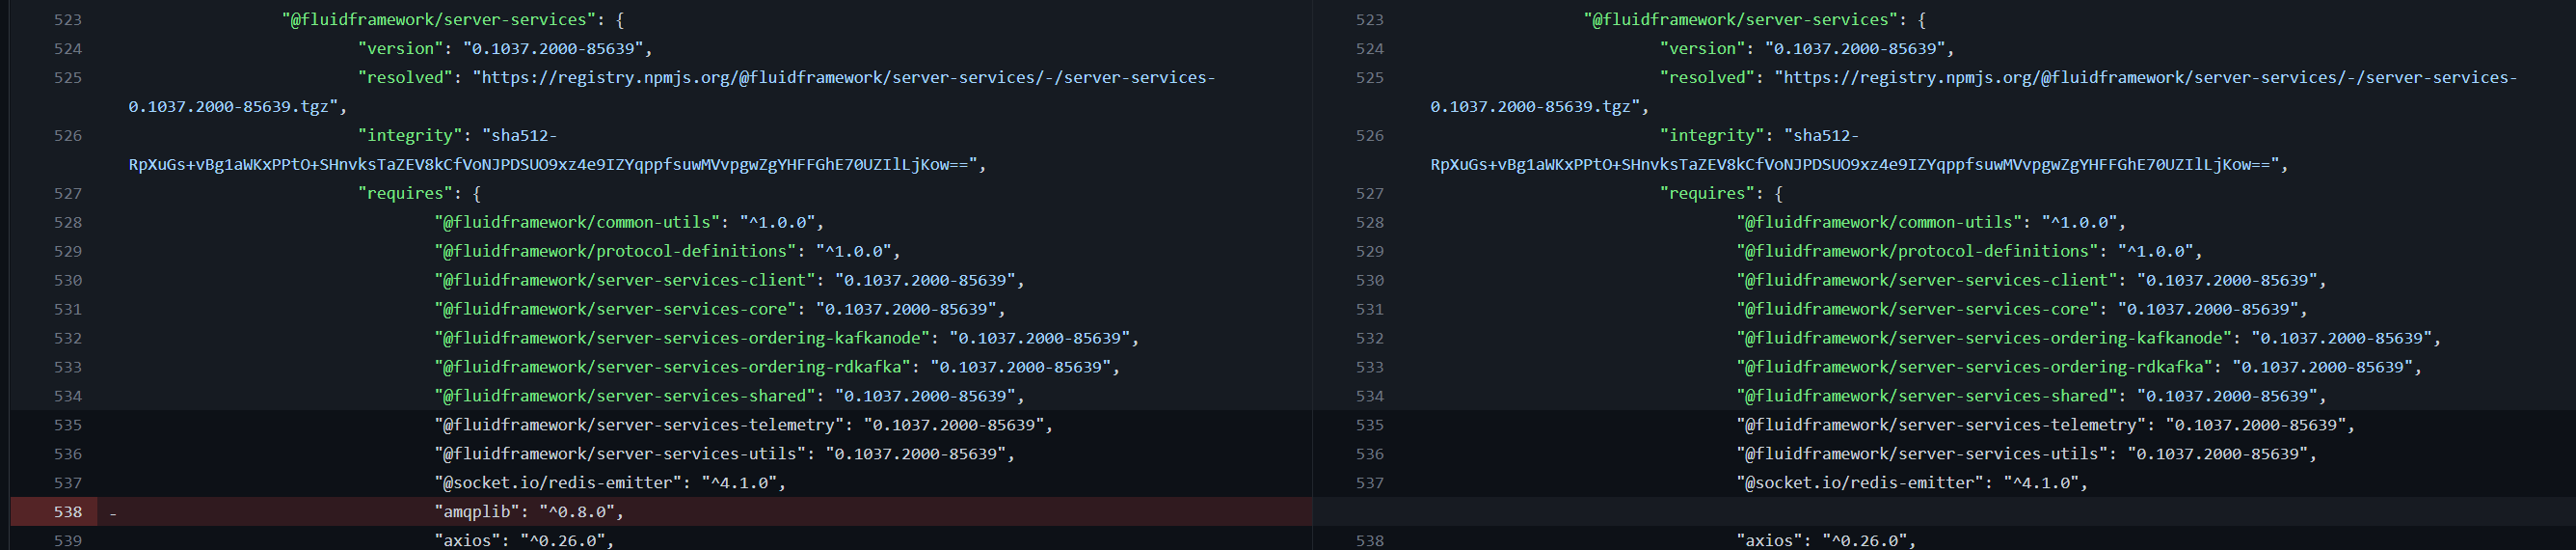Click line number 523 in the right pane
Viewport: 2576px width, 550px height.
tap(1370, 20)
